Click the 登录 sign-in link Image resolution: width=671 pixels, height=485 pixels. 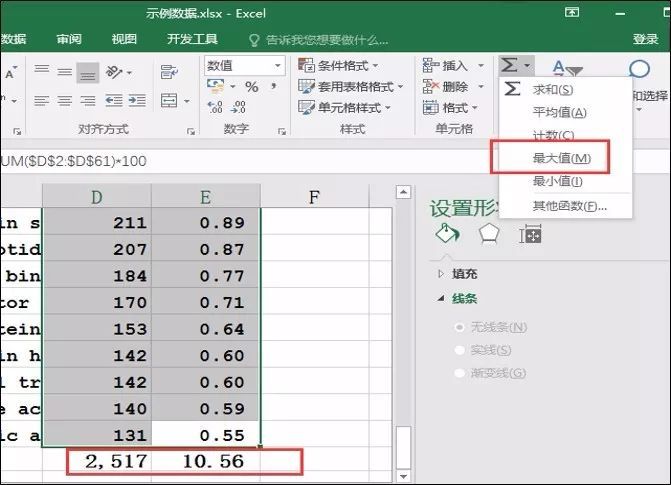point(645,39)
